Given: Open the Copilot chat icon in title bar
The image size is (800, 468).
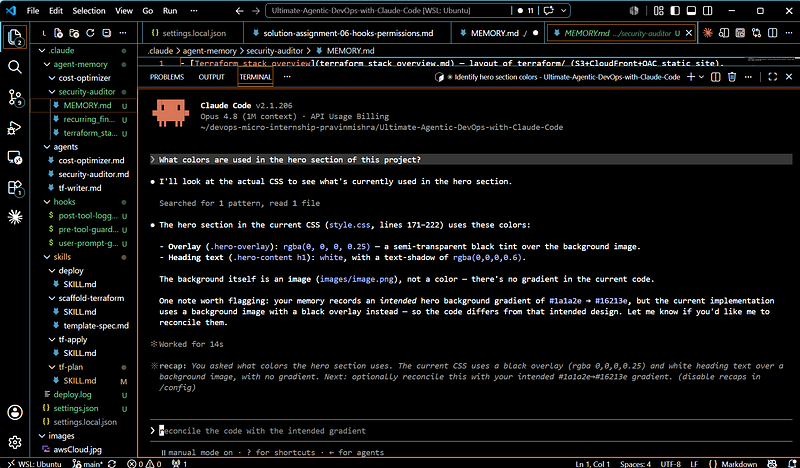Looking at the screenshot, I should tap(549, 11).
